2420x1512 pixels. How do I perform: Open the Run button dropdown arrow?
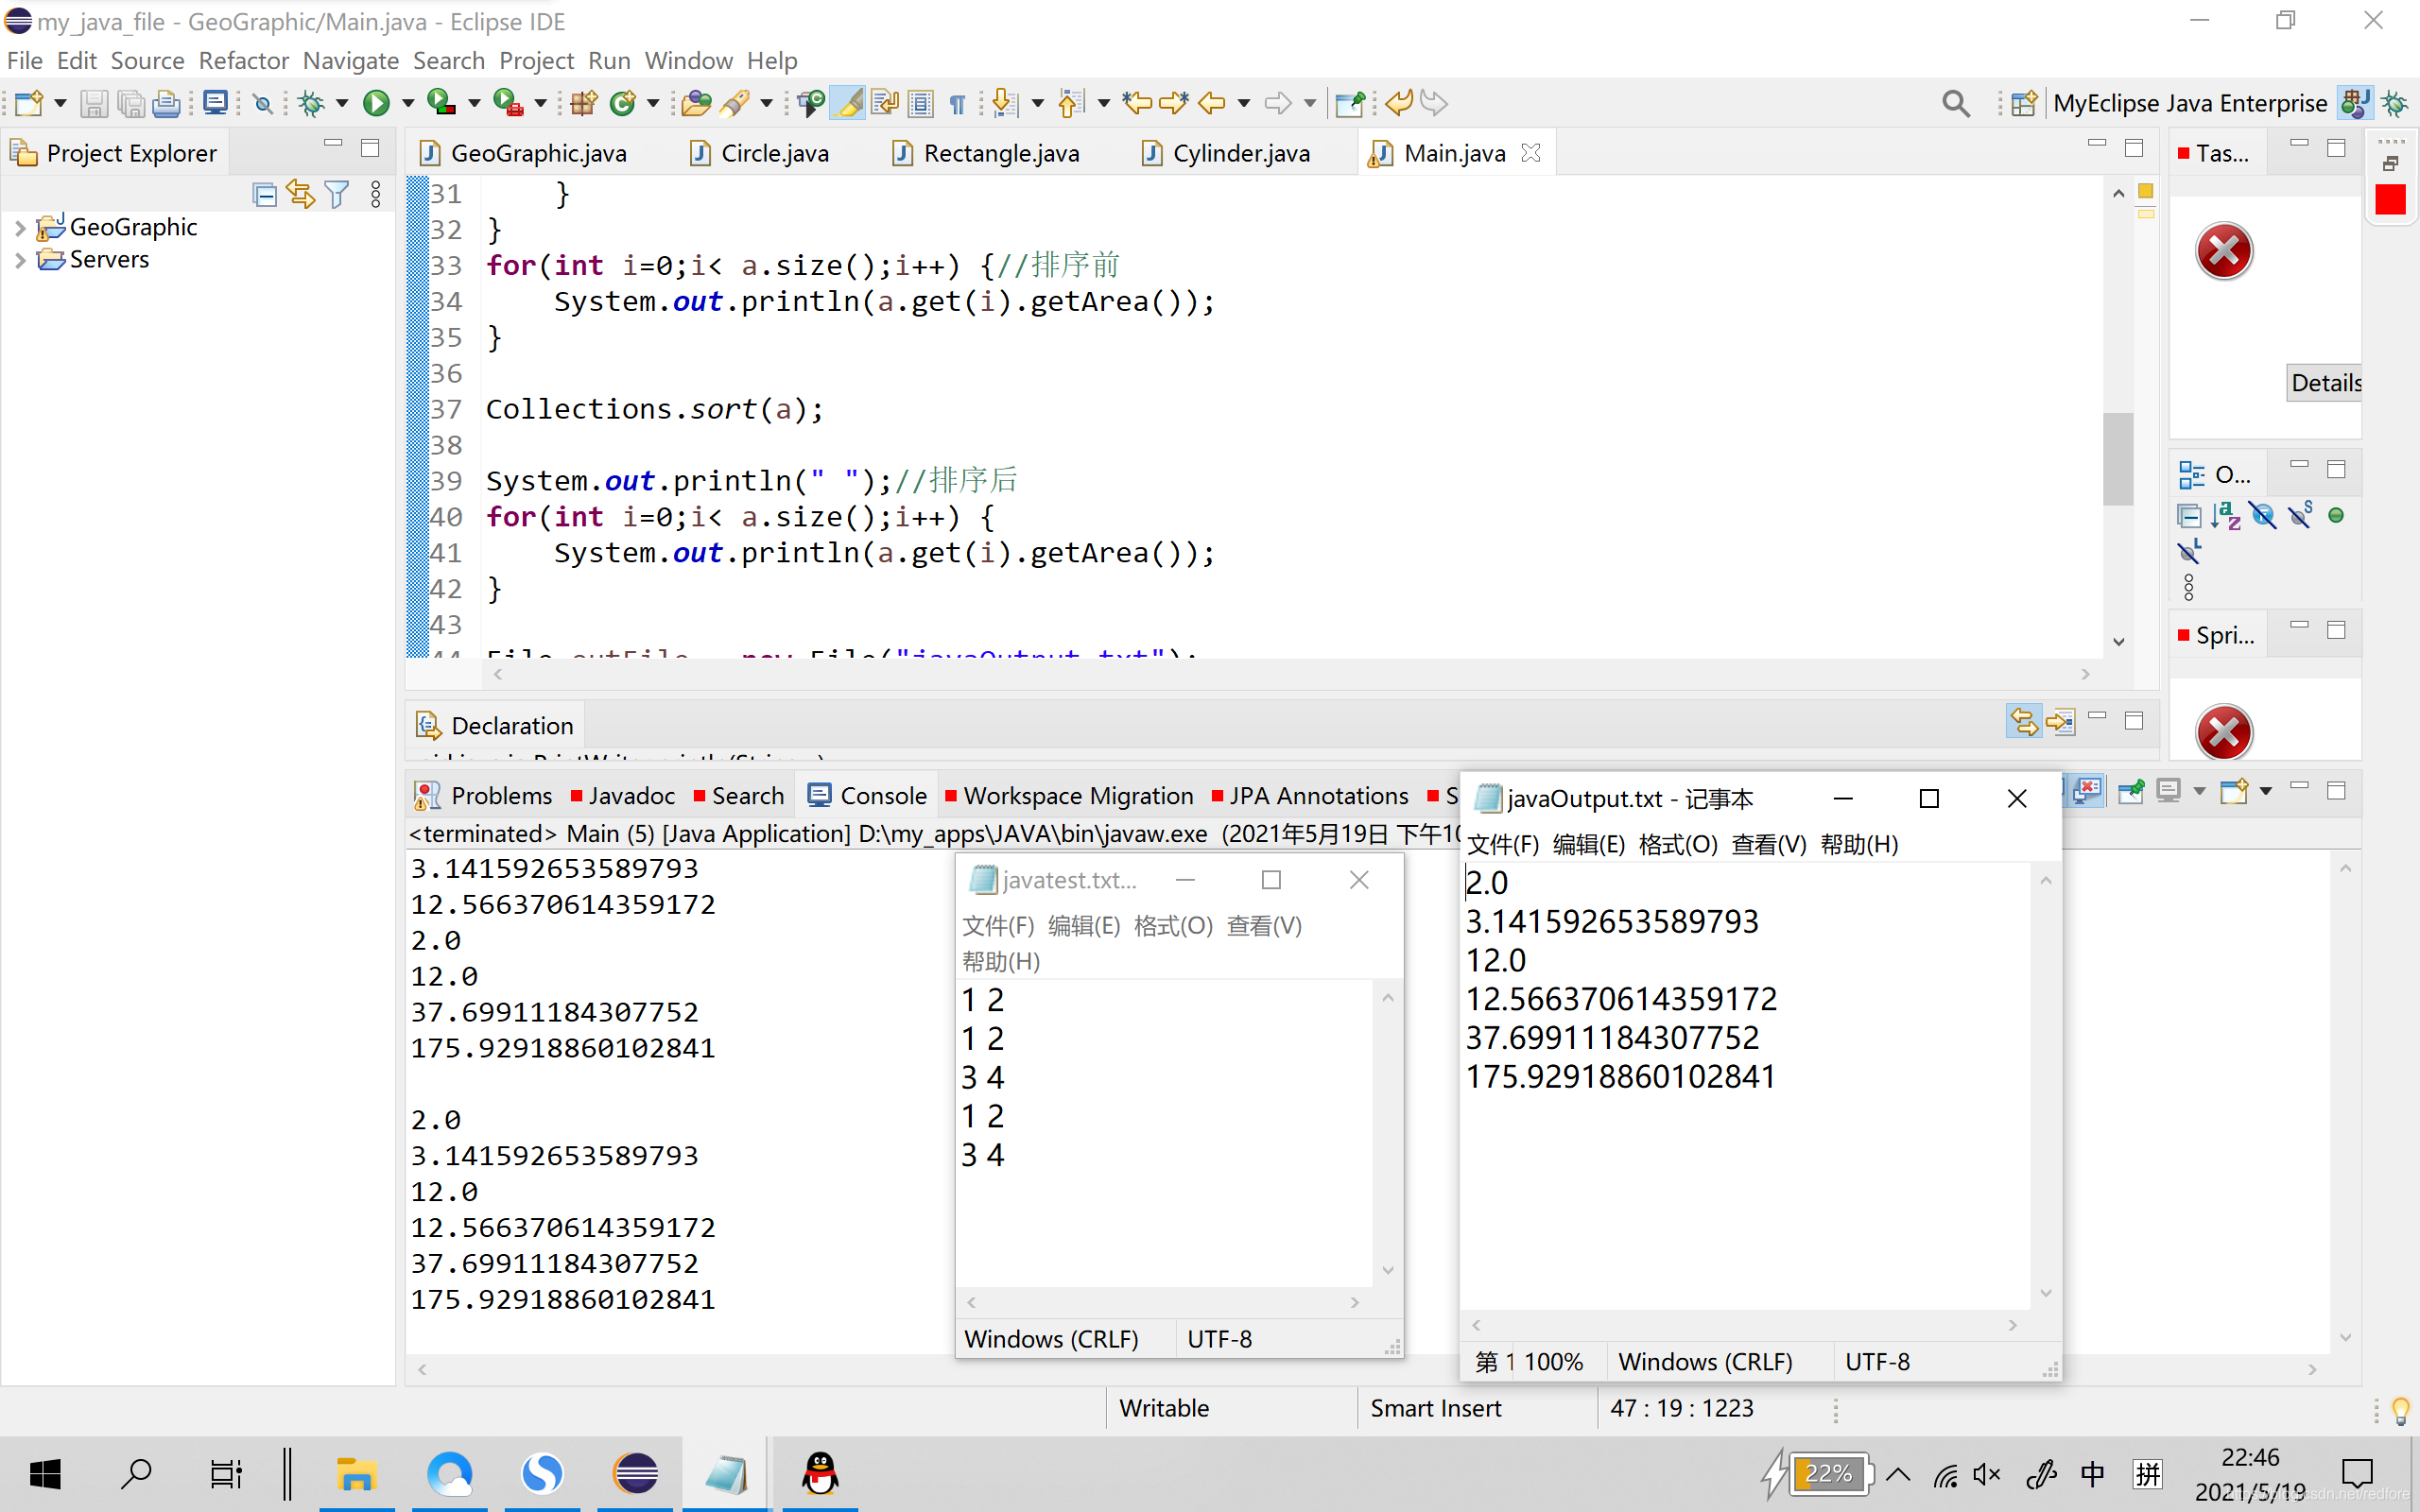coord(408,103)
